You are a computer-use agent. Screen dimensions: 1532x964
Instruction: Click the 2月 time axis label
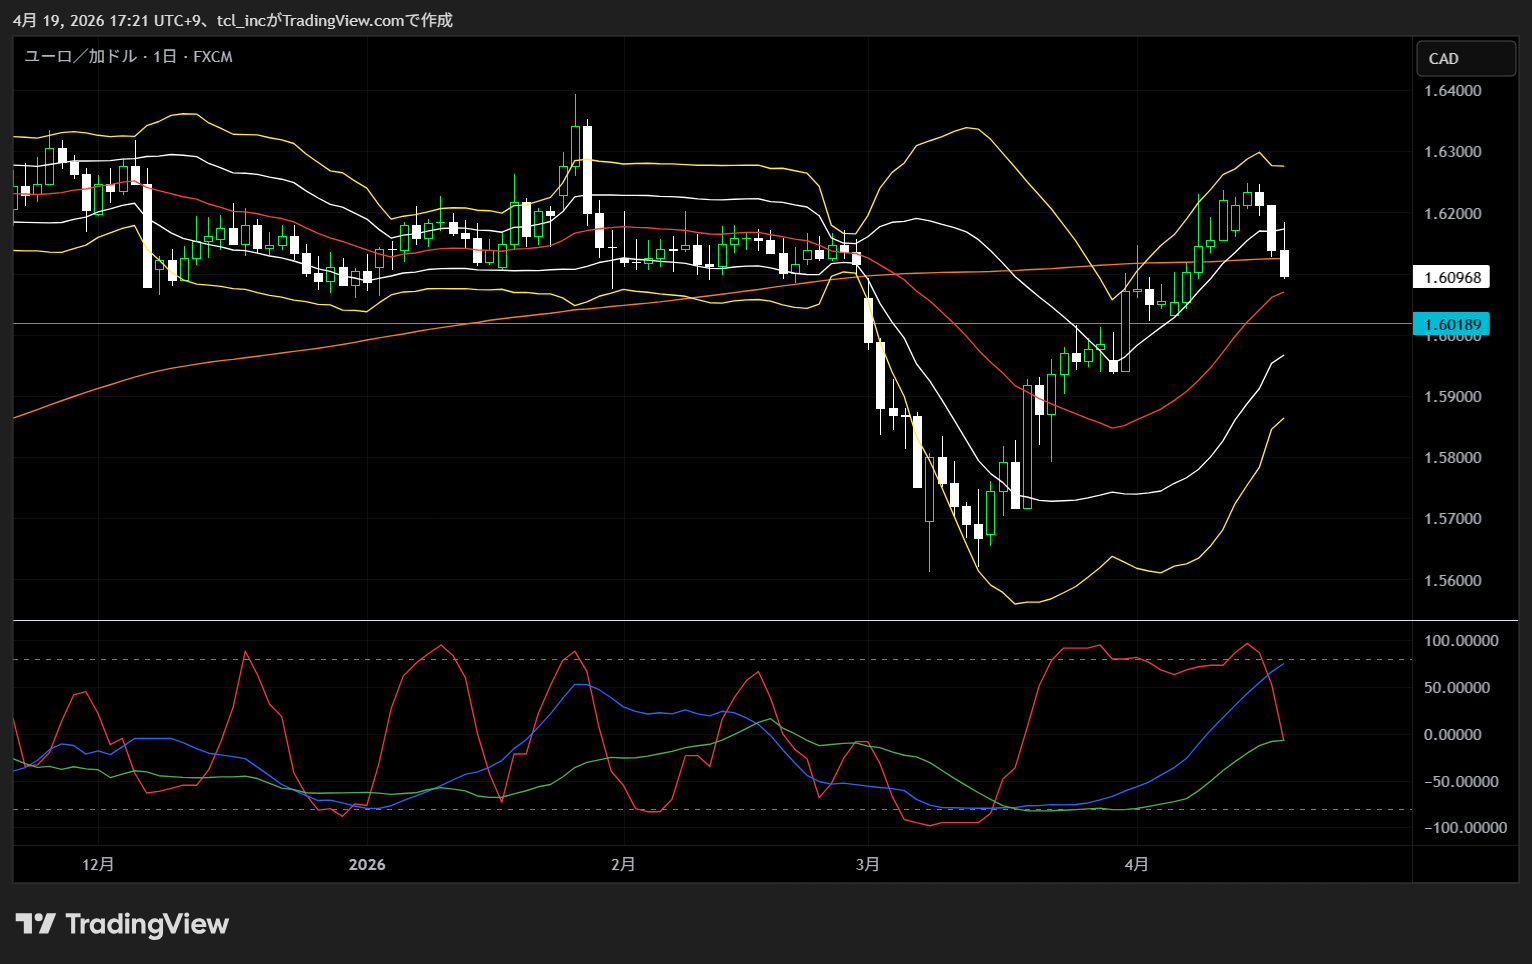[x=623, y=864]
